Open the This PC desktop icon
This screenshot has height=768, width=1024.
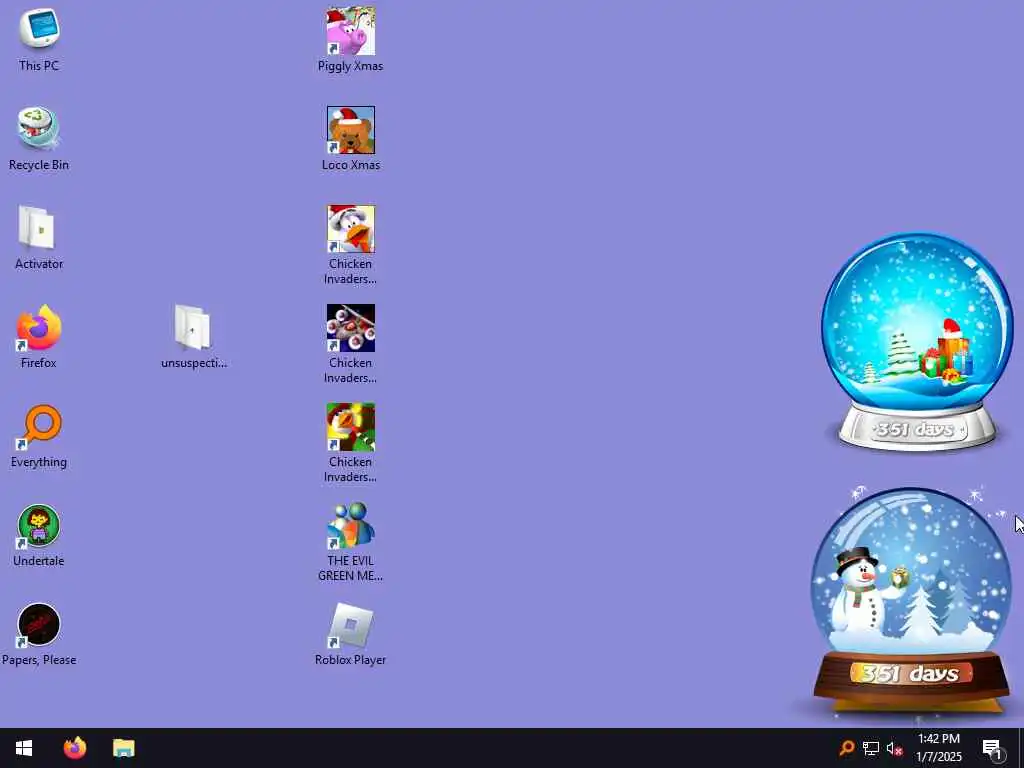tap(39, 39)
